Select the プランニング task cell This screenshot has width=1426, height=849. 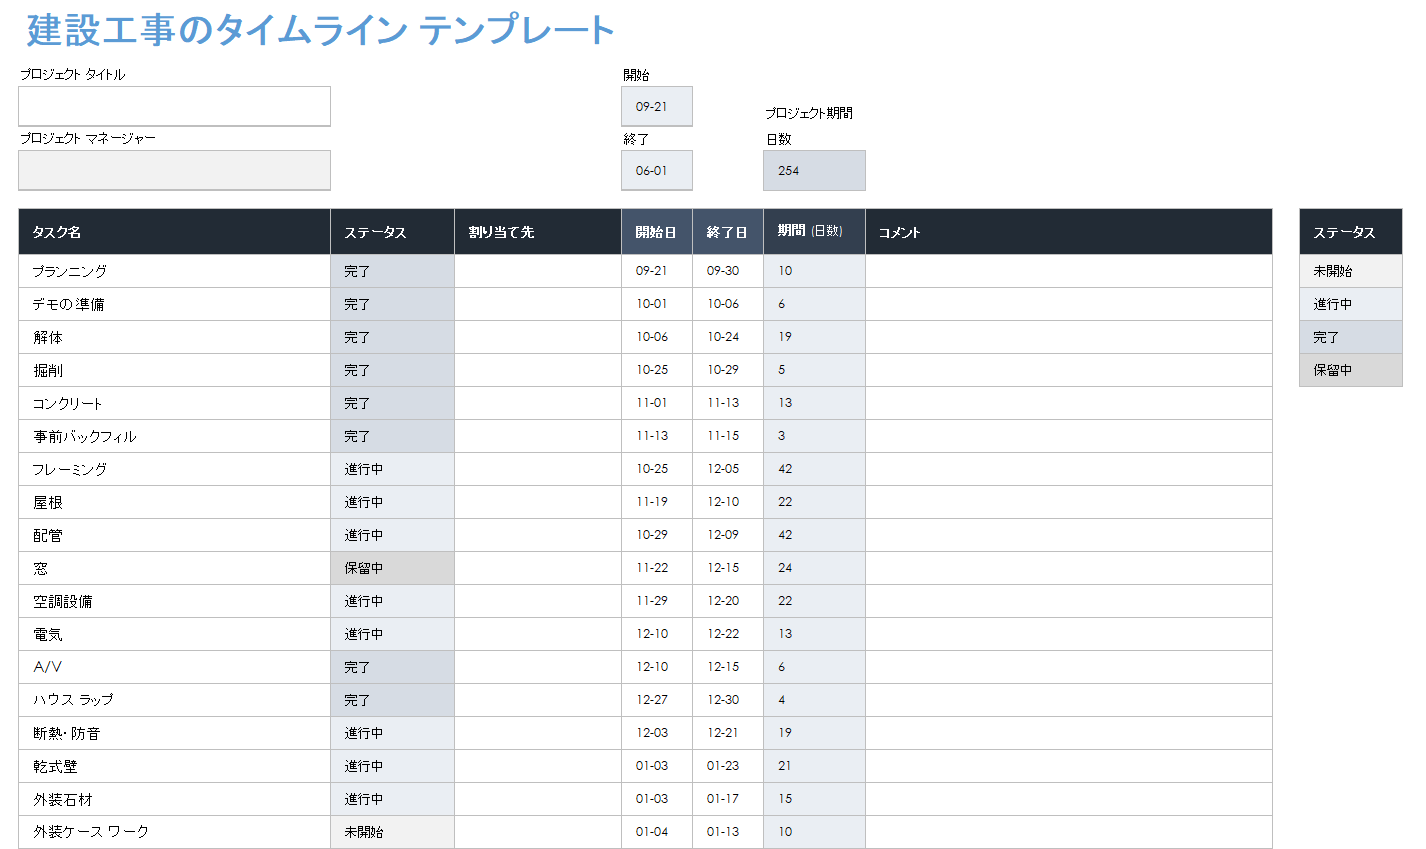pos(174,271)
